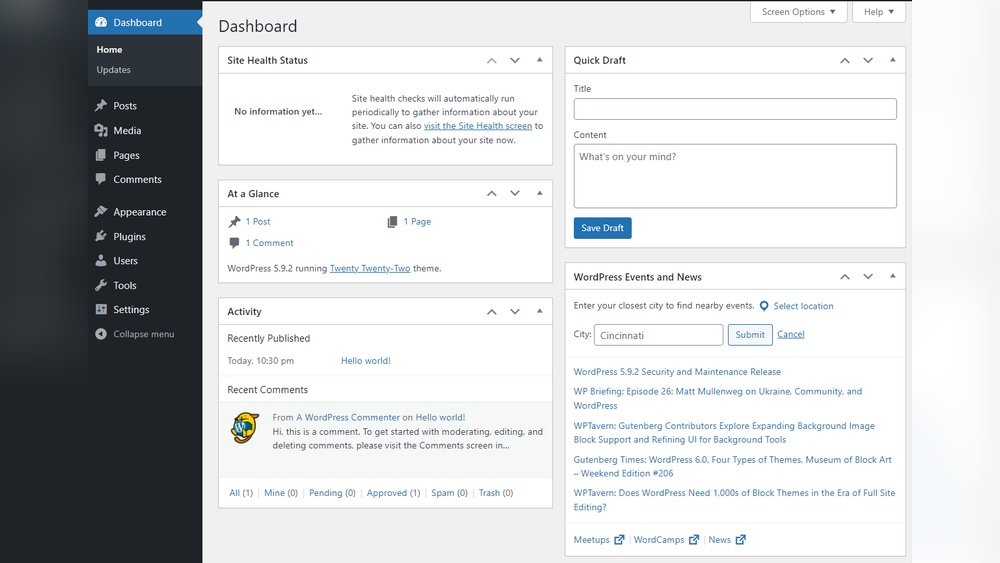This screenshot has width=1000, height=563.
Task: Open the Twenty Twenty-Two theme link
Action: tap(370, 268)
